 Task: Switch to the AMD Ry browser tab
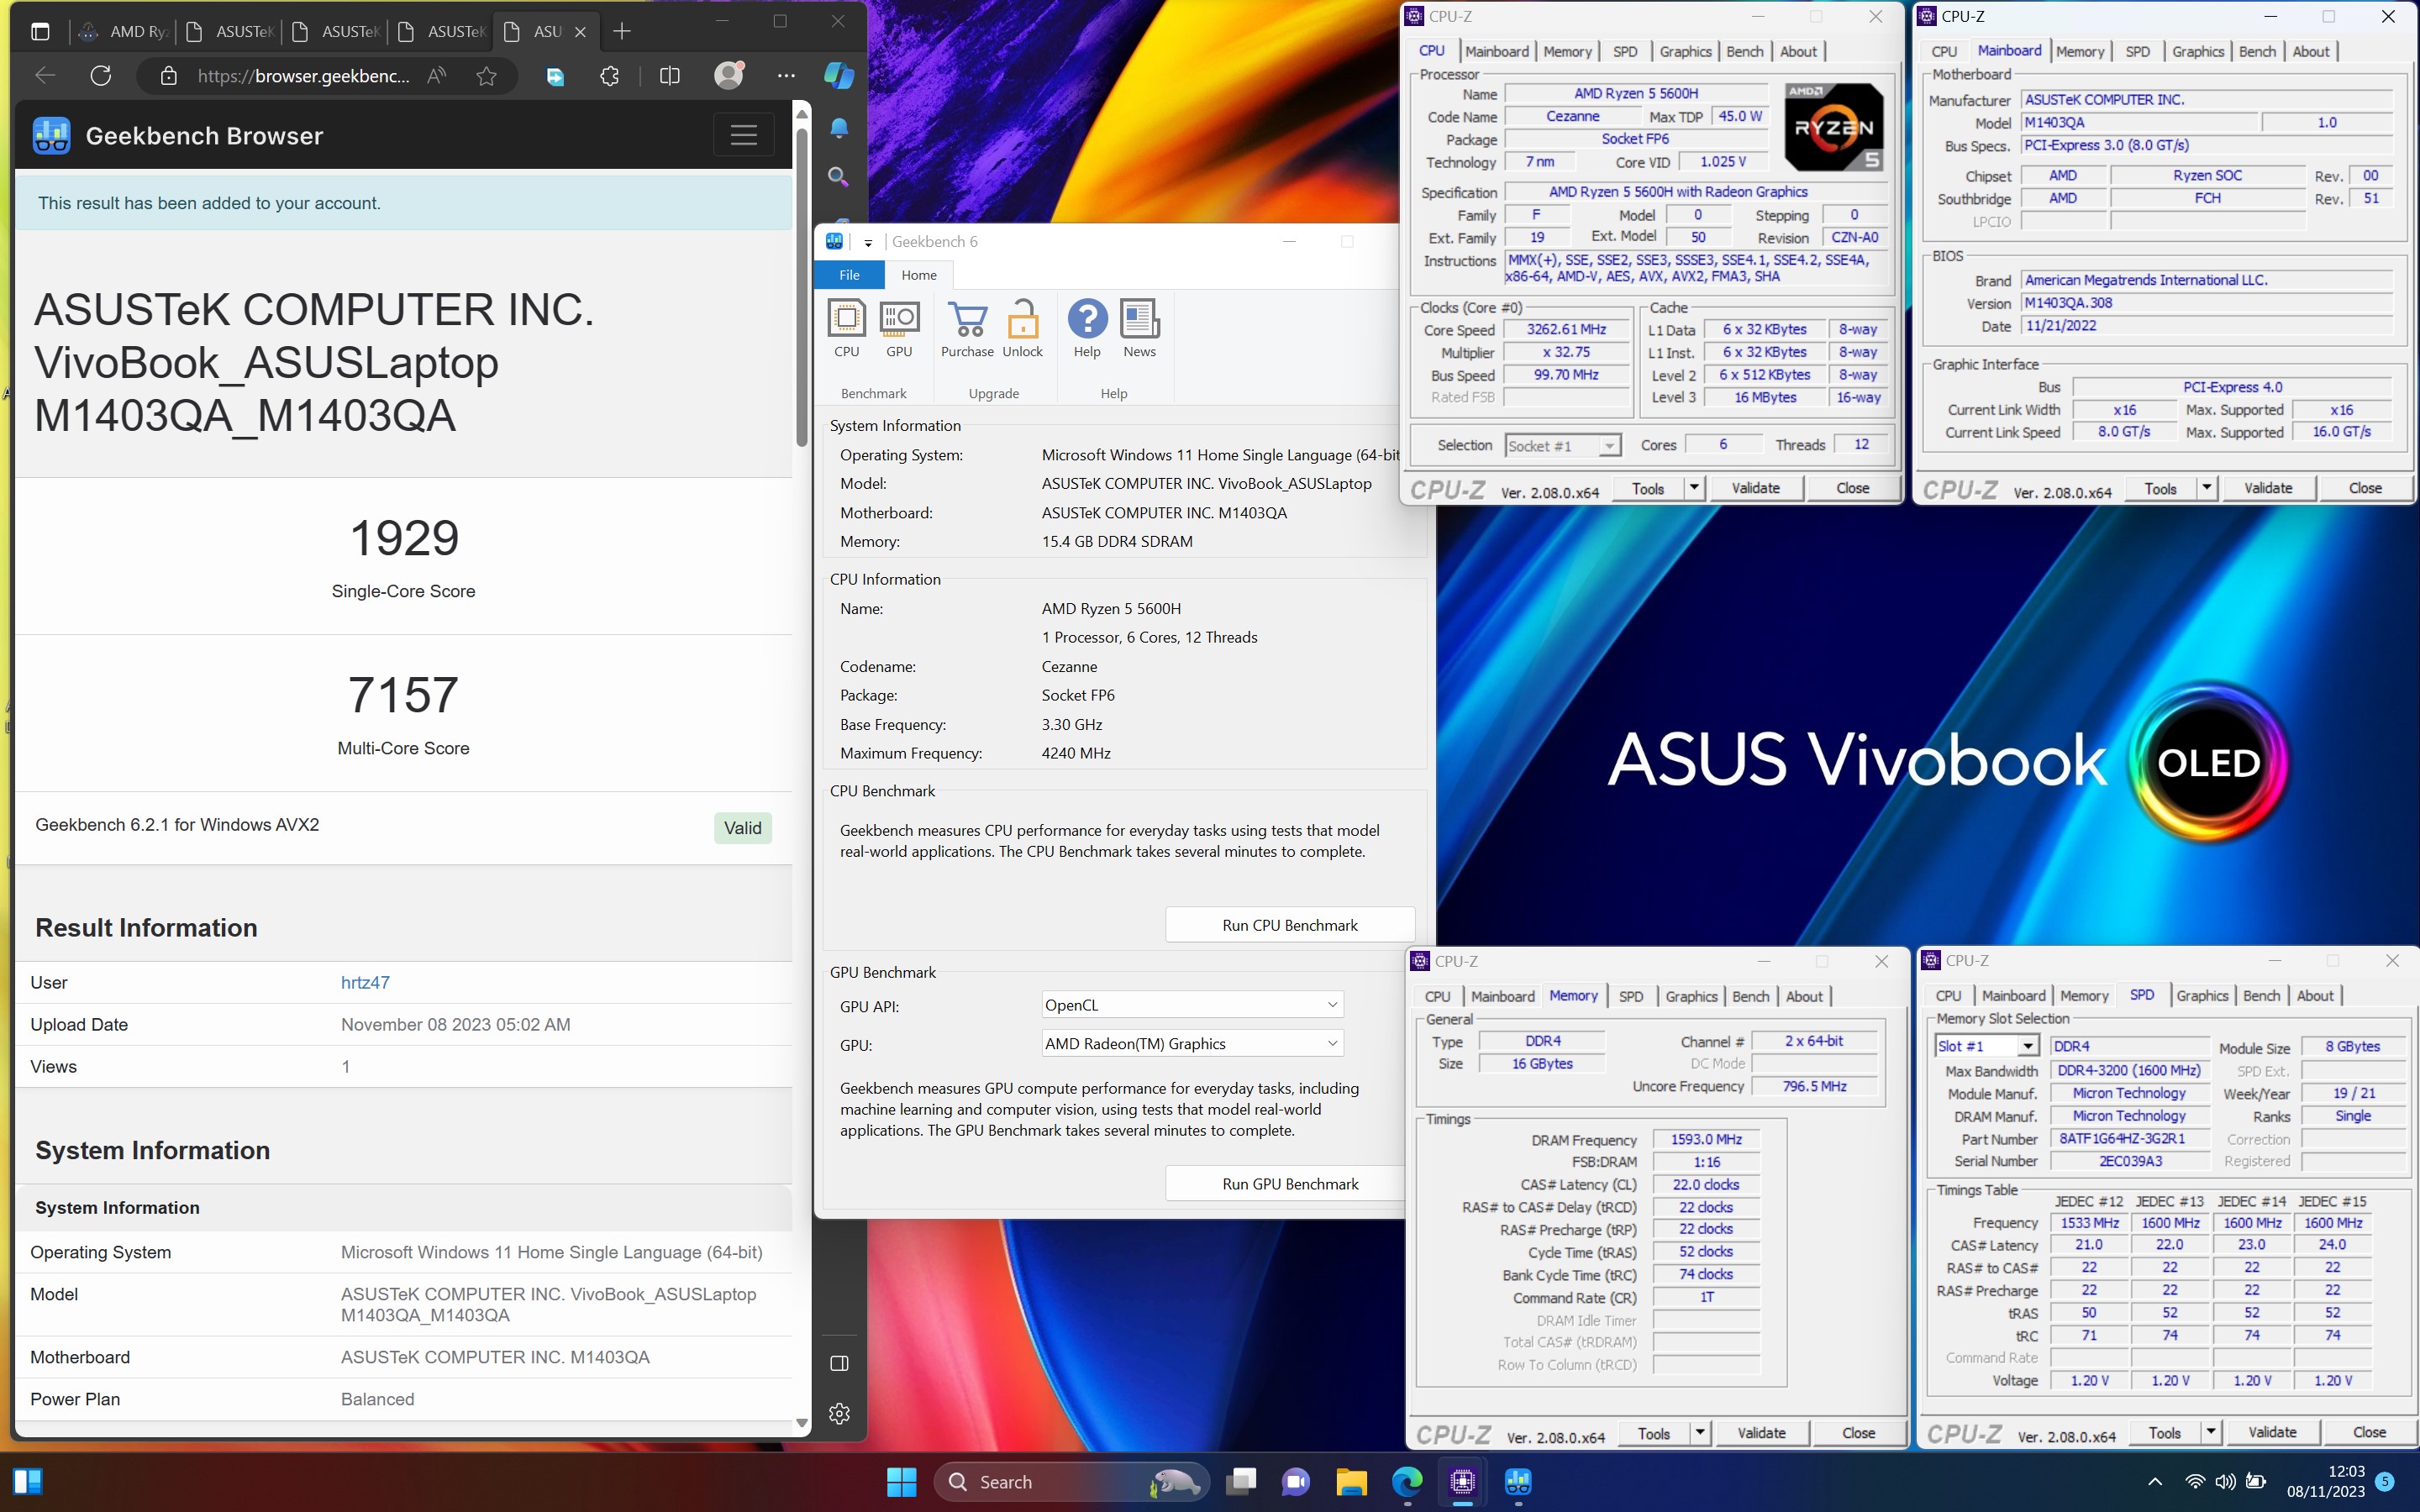pyautogui.click(x=125, y=31)
